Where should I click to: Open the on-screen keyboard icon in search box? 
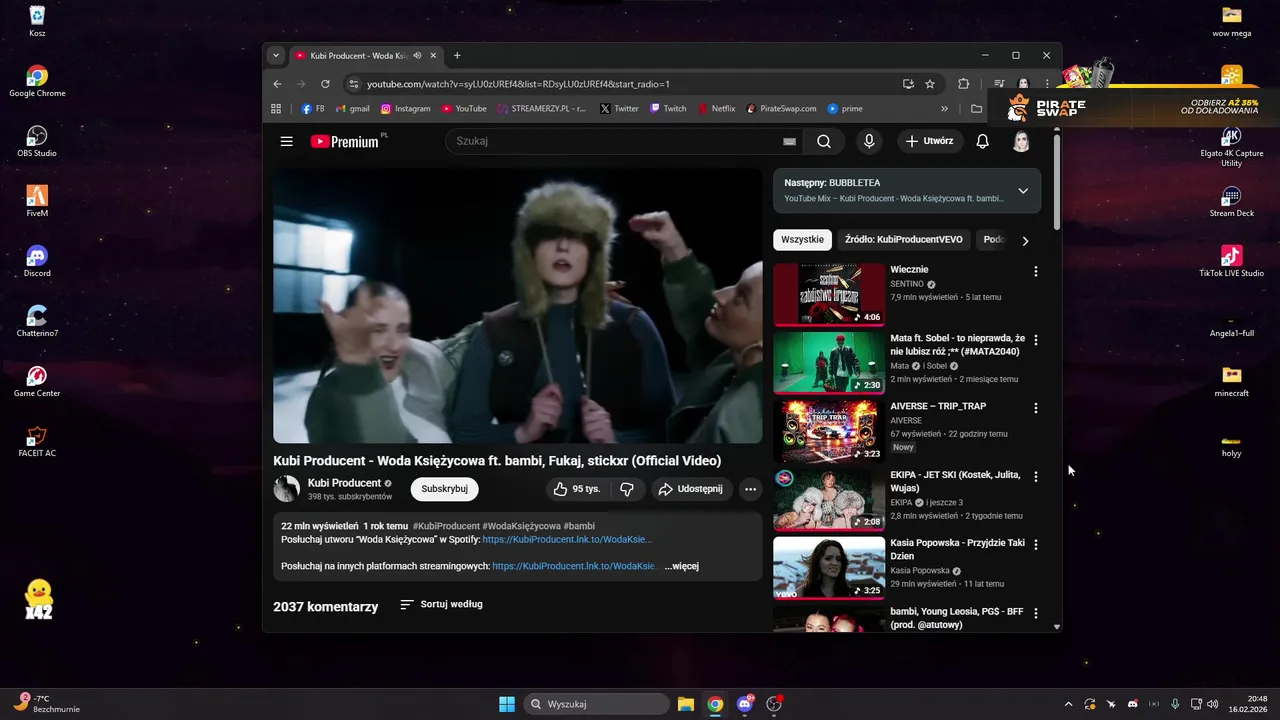point(789,142)
